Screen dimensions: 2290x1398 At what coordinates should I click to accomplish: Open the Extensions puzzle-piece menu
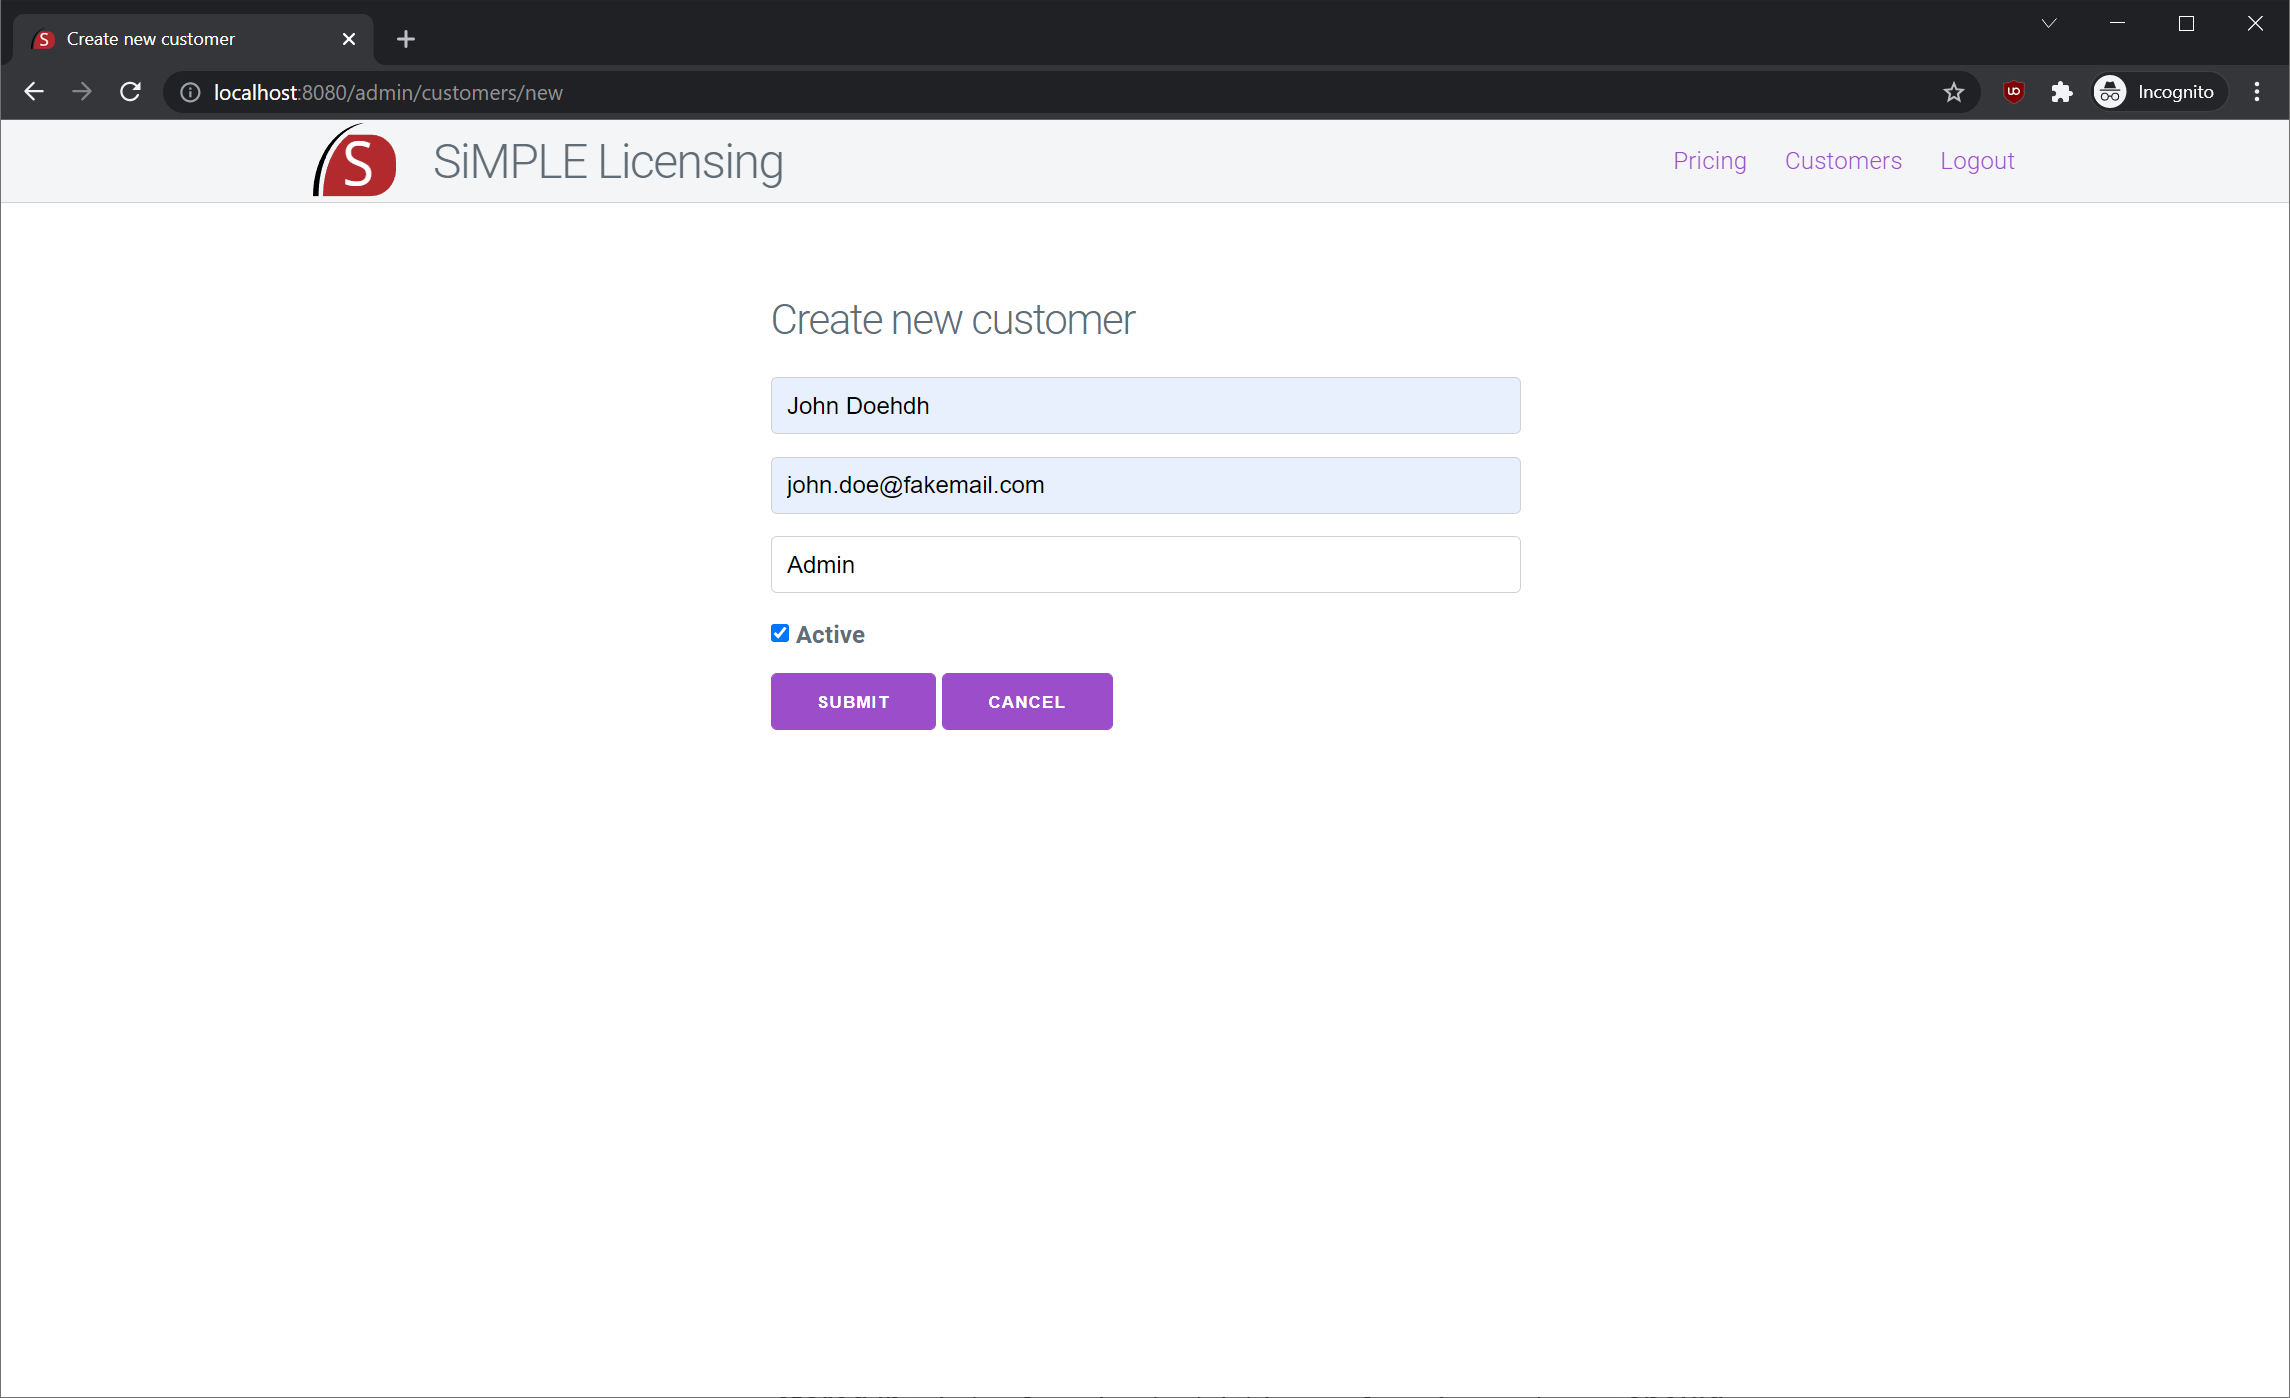[x=2061, y=92]
